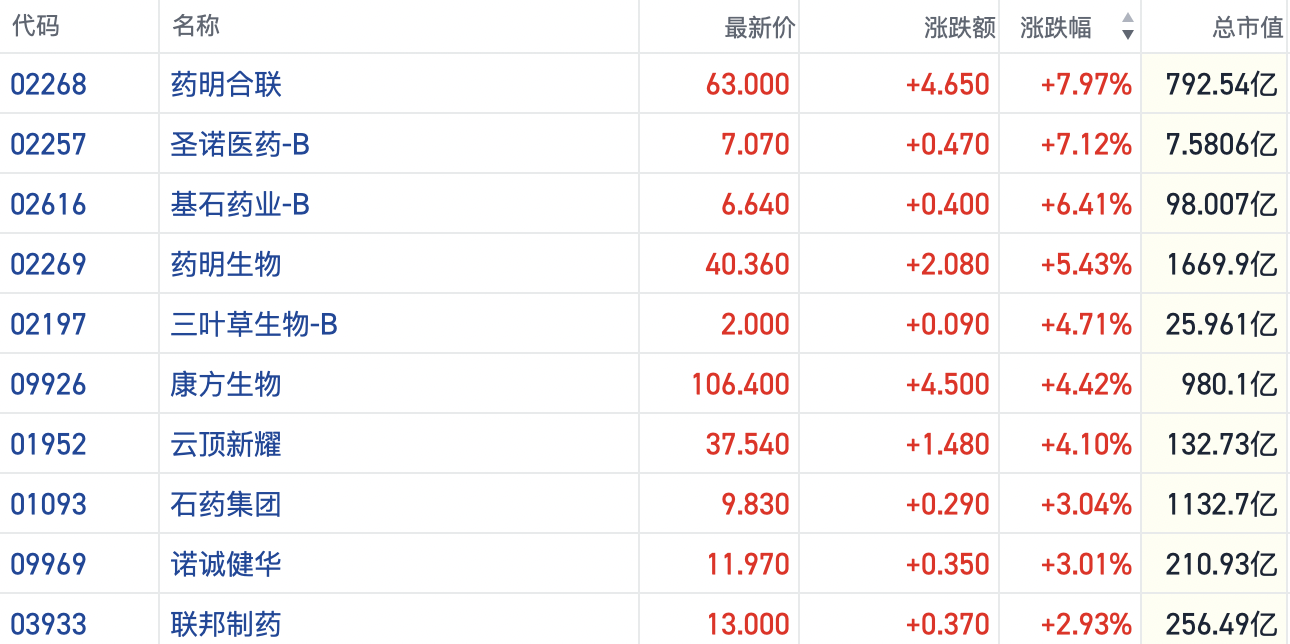
Task: Sort the table by 最新价 header
Action: coord(759,28)
